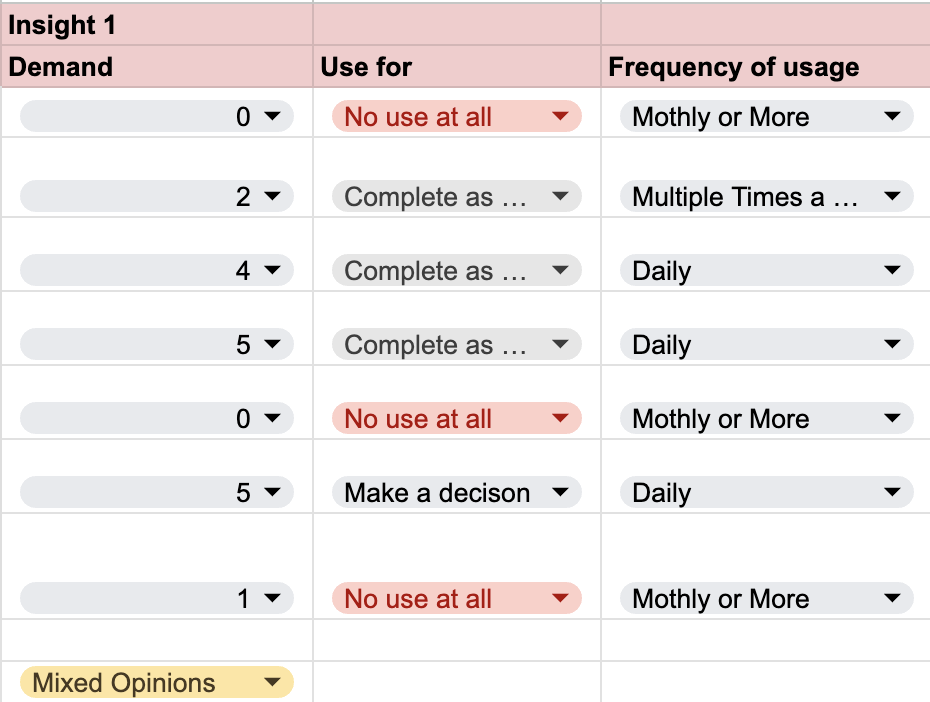Open the Make a decison dropdown
This screenshot has width=930, height=702.
click(457, 492)
